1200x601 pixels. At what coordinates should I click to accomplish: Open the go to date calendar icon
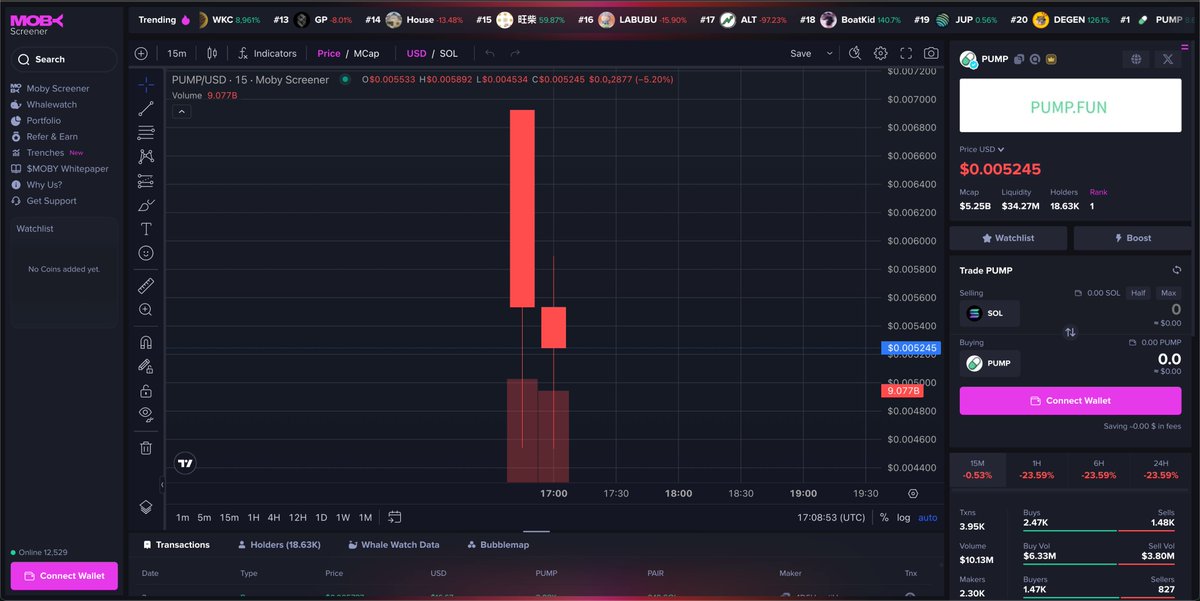[395, 517]
